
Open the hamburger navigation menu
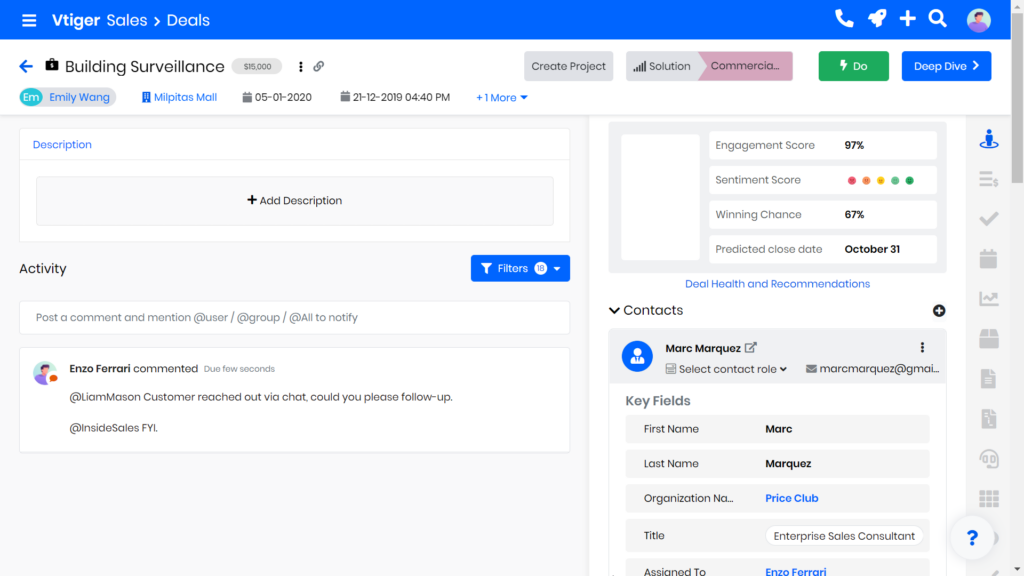(29, 20)
